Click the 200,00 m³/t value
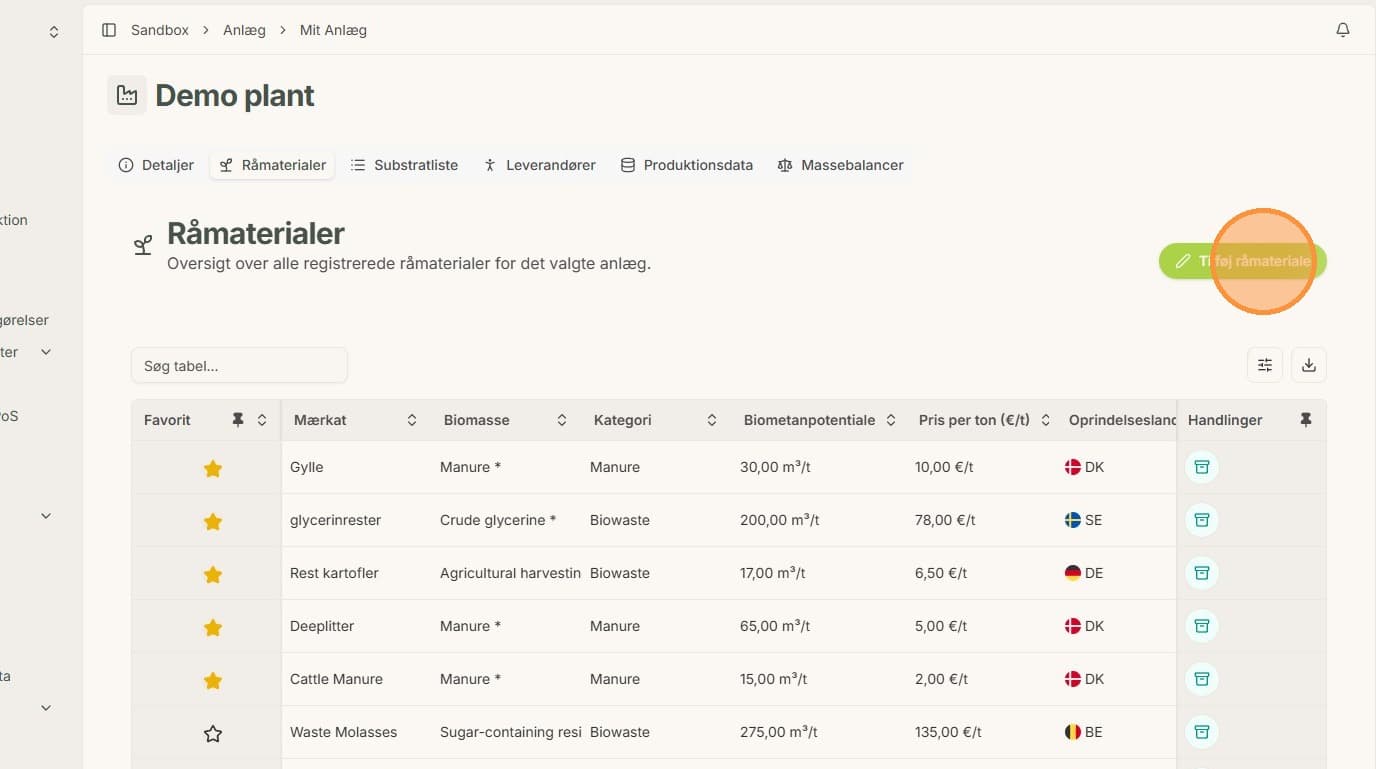Image resolution: width=1376 pixels, height=769 pixels. click(x=779, y=520)
